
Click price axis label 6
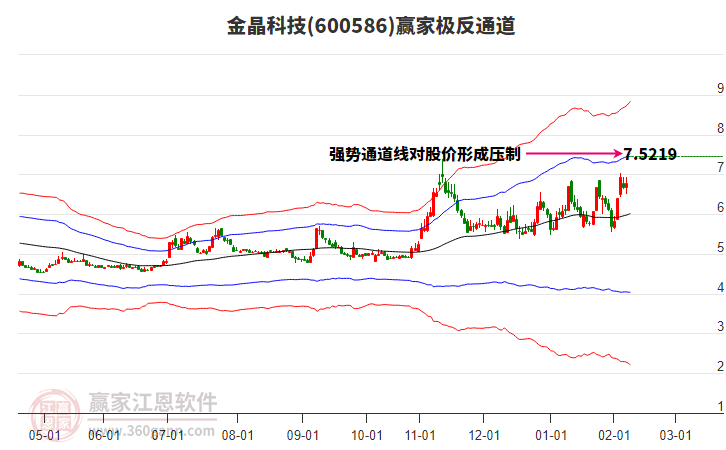(x=720, y=207)
